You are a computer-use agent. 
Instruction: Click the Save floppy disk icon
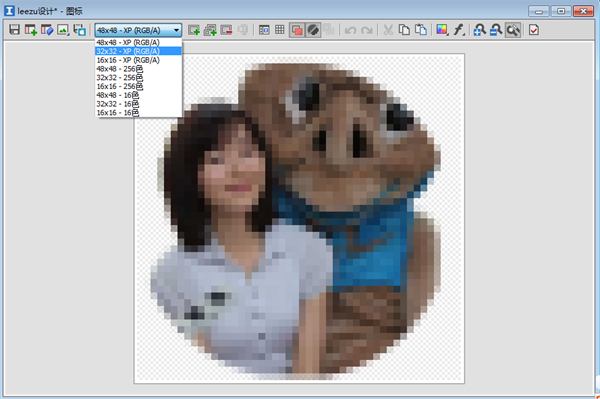15,30
